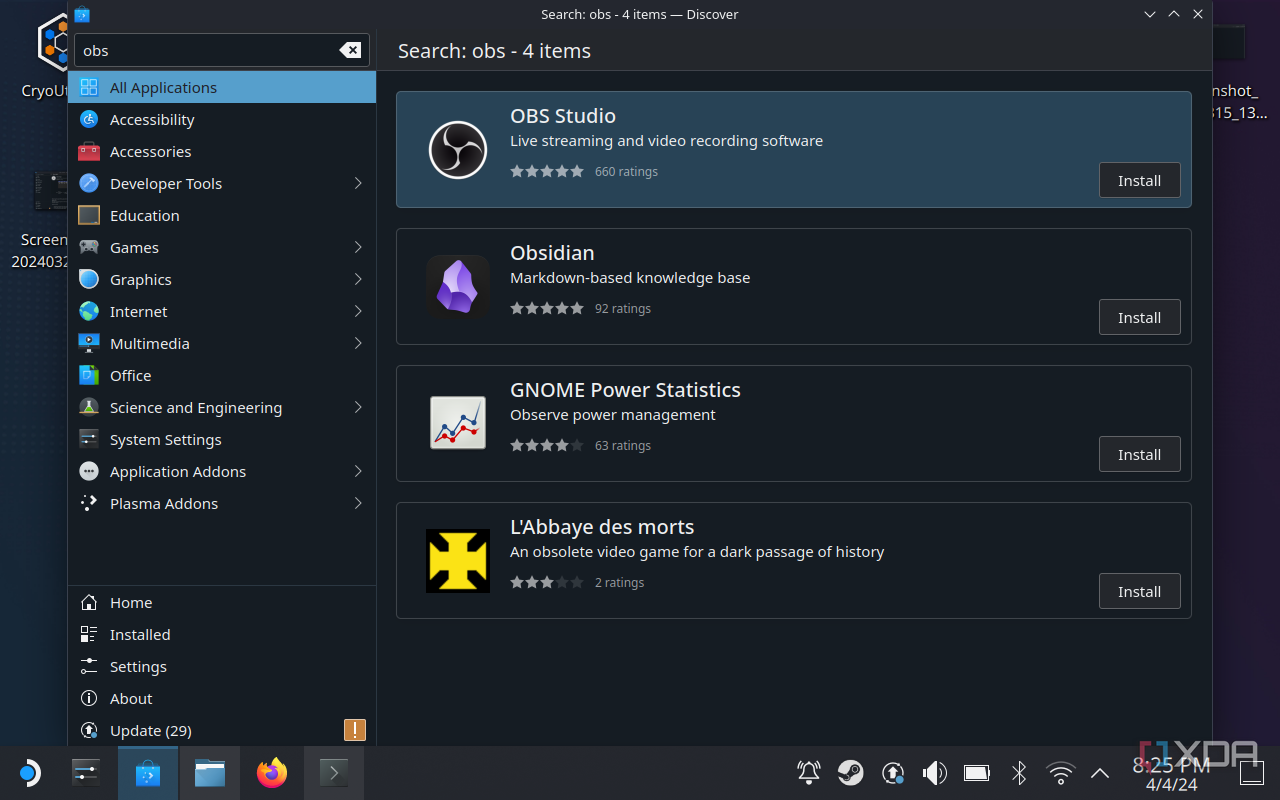
Task: Click the Obsidian title text
Action: (552, 253)
